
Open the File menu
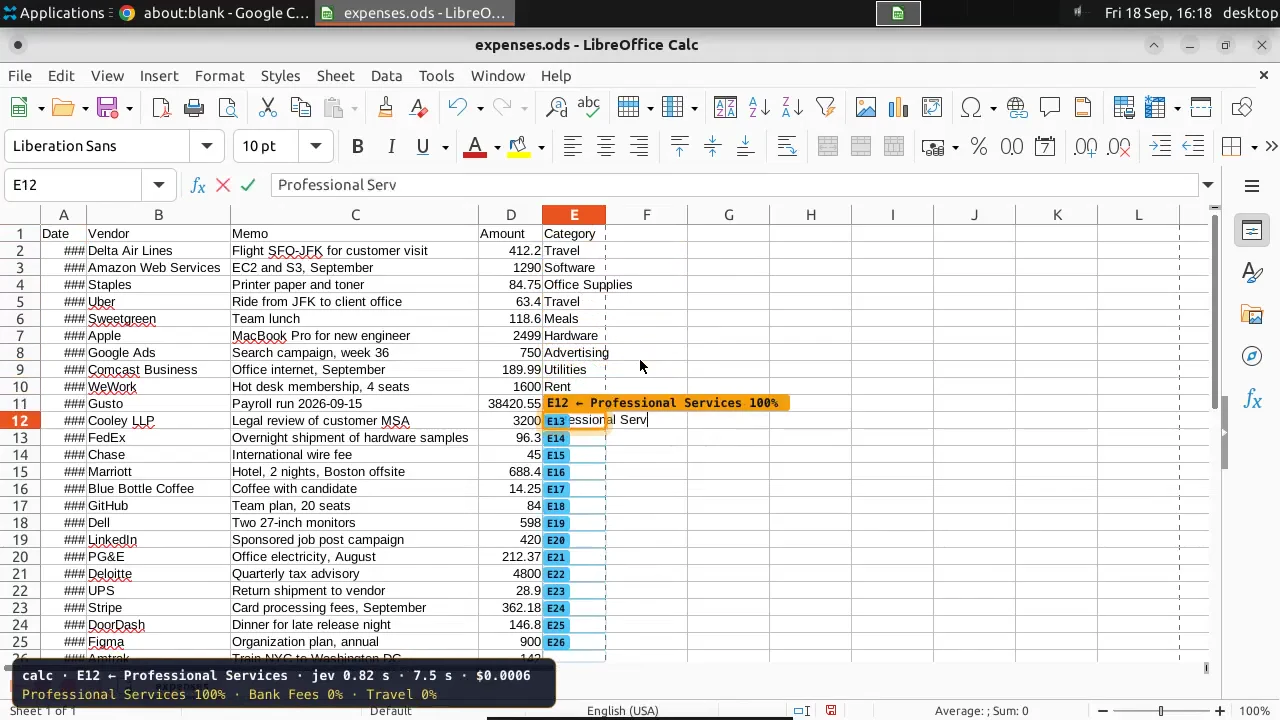pyautogui.click(x=20, y=76)
